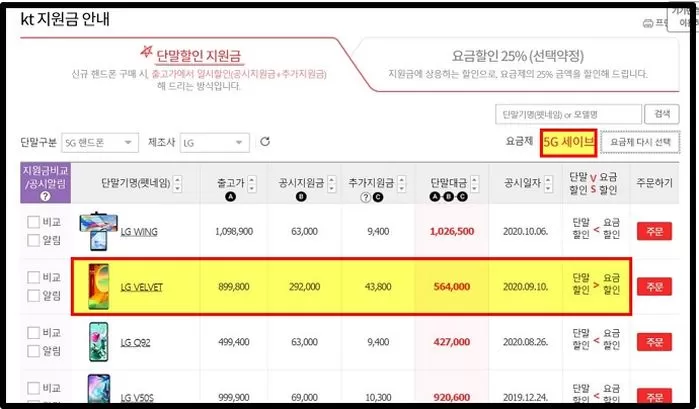Image resolution: width=699 pixels, height=409 pixels.
Task: Open the LG V50S device link
Action: click(x=137, y=397)
